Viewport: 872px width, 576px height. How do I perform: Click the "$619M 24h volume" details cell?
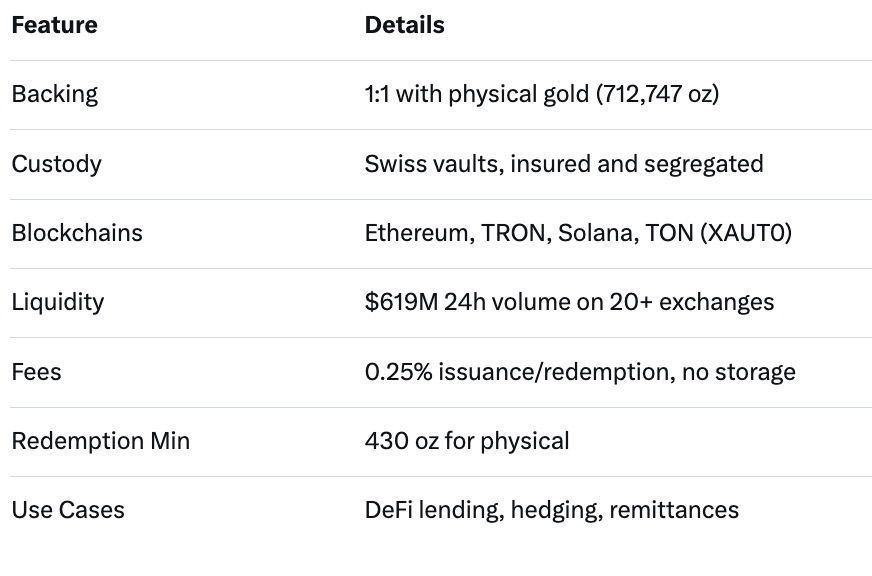pyautogui.click(x=569, y=302)
